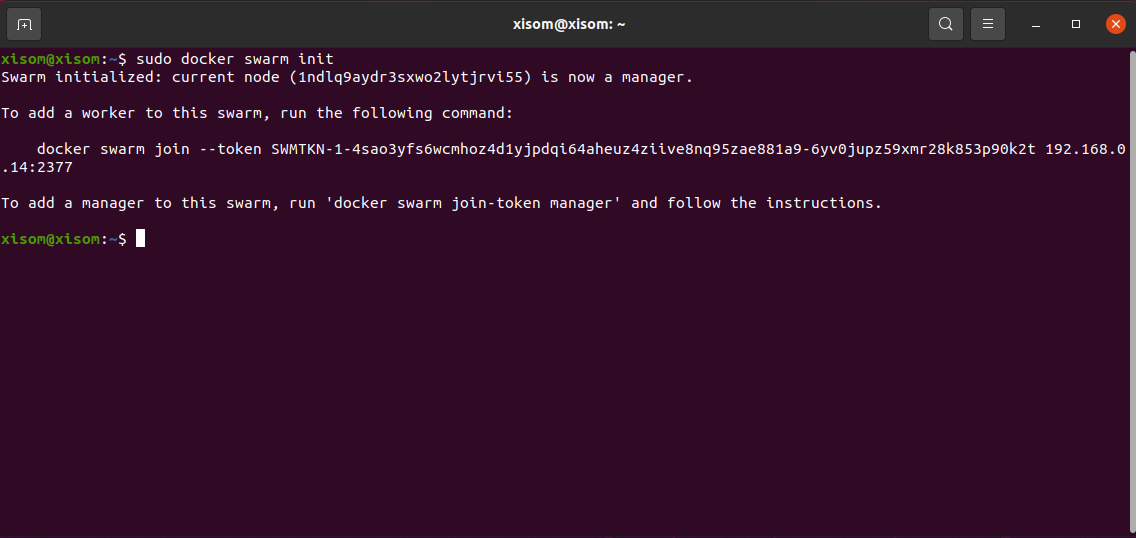Screen dimensions: 1136x538
Task: Open the hamburger menu
Action: [988, 23]
